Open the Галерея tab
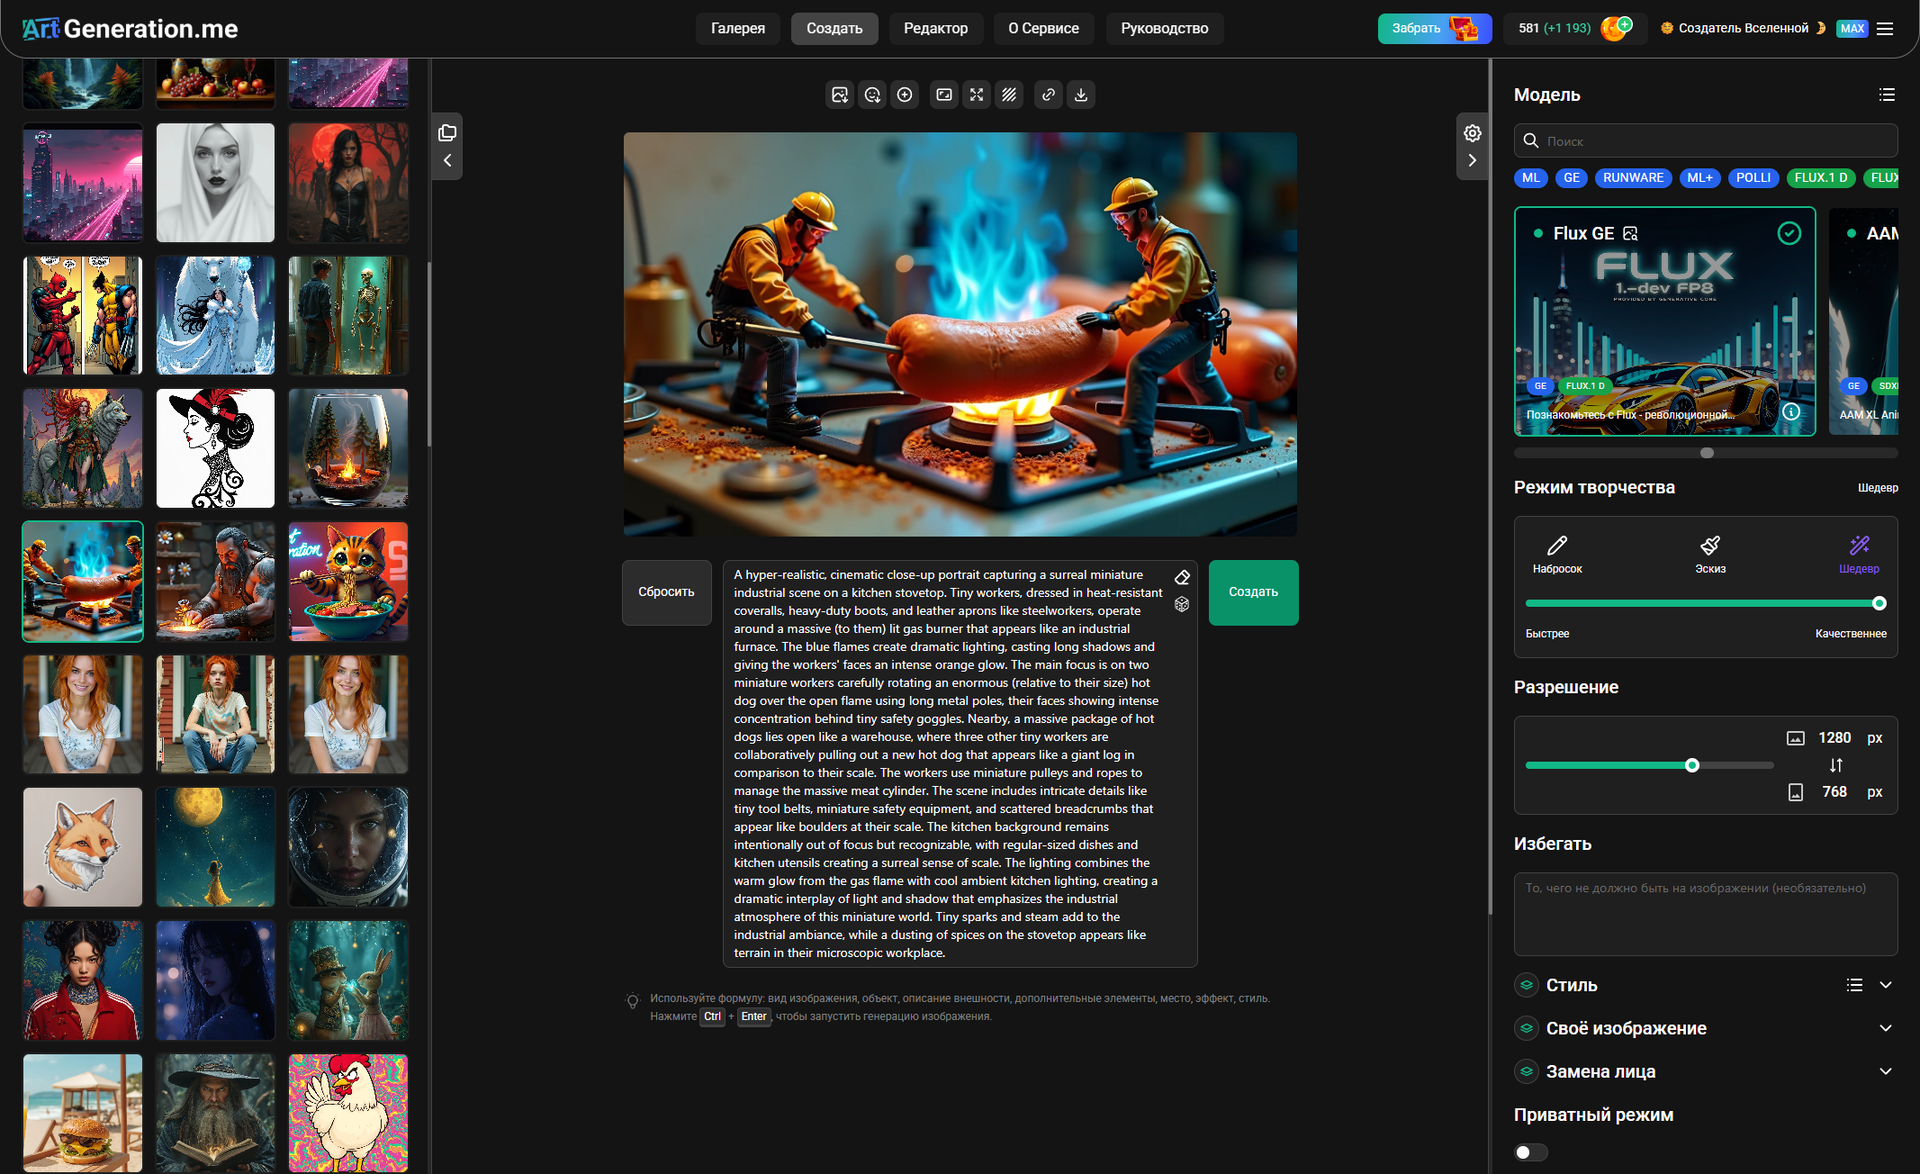 point(738,29)
